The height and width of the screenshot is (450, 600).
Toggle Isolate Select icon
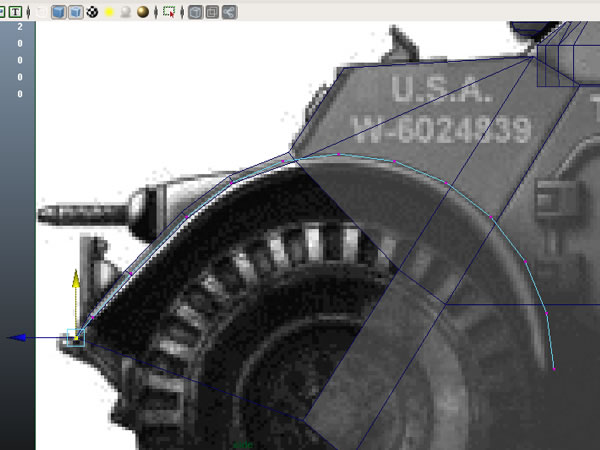(169, 12)
